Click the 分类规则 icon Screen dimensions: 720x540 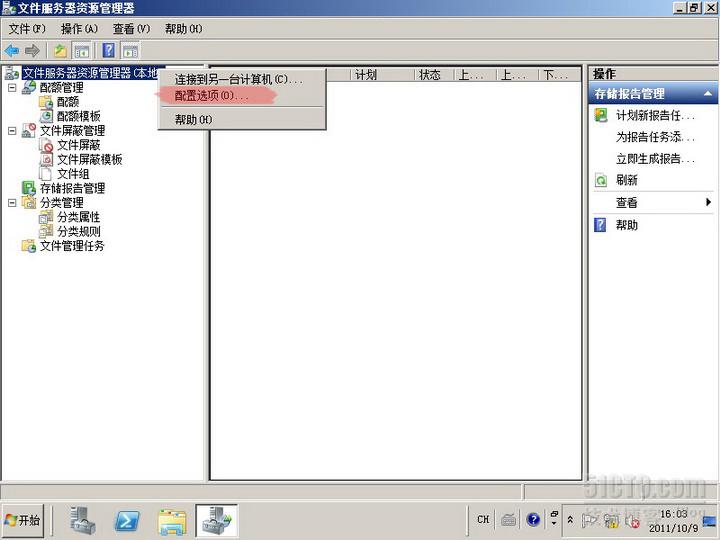coord(46,231)
